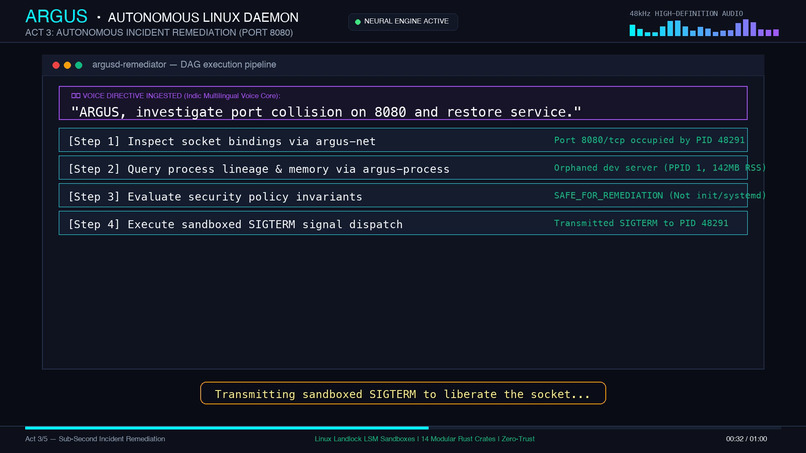Click Orphaned dev server result text

coord(660,168)
